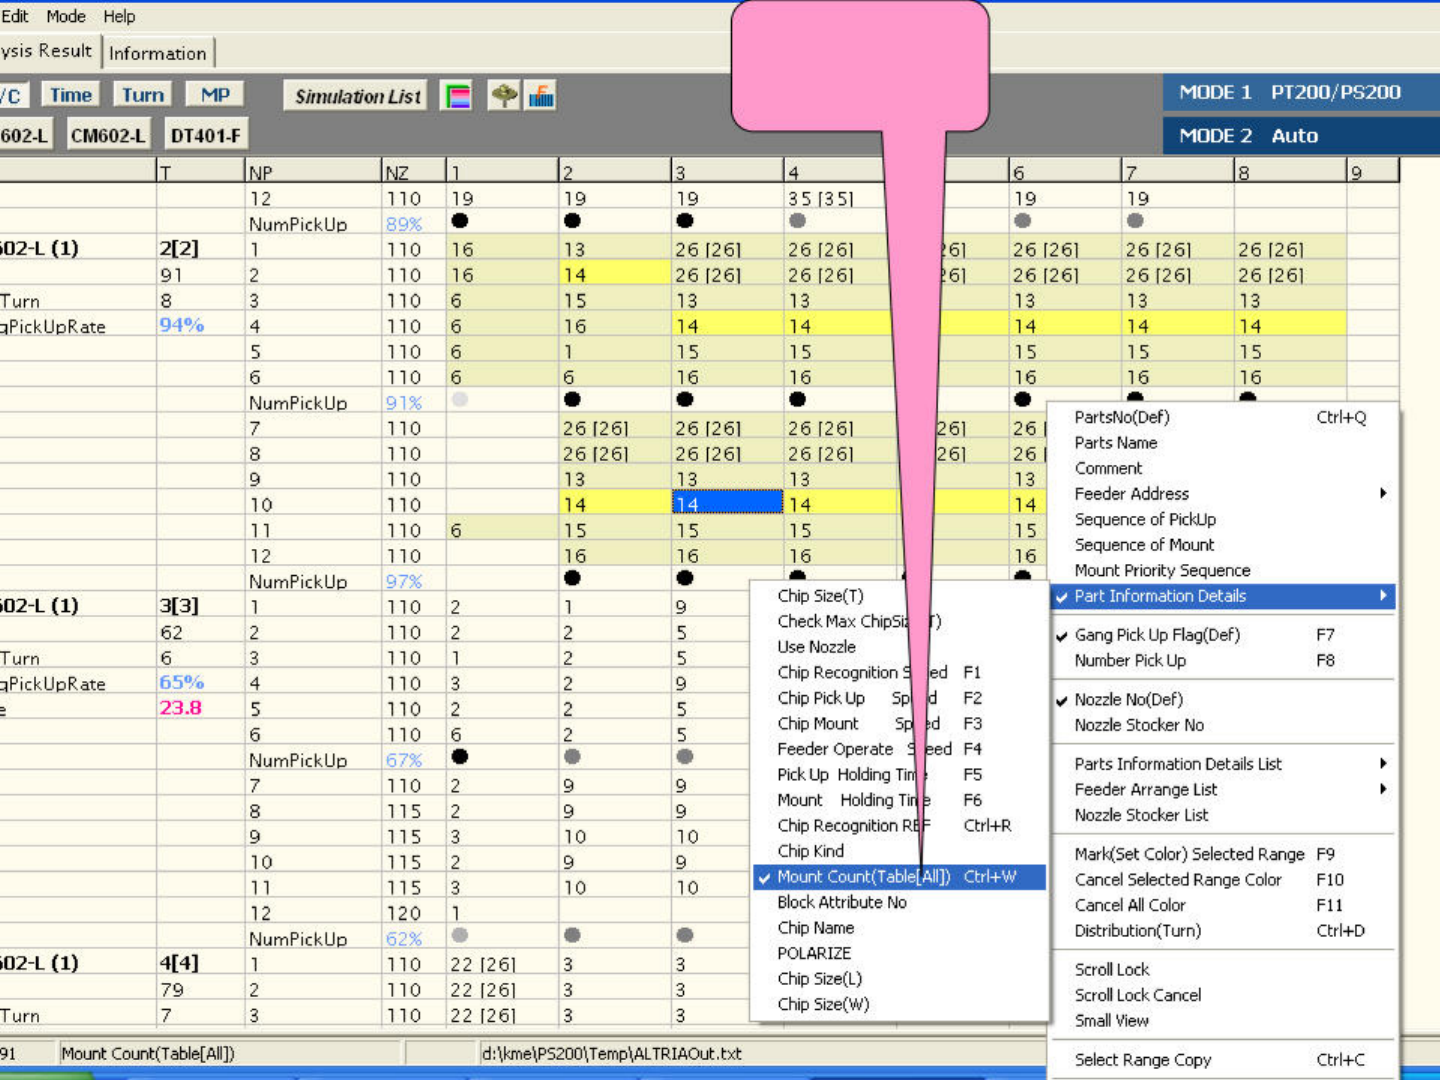Uncheck Nozzle No(Def) menu option
This screenshot has width=1440, height=1080.
(x=1128, y=700)
